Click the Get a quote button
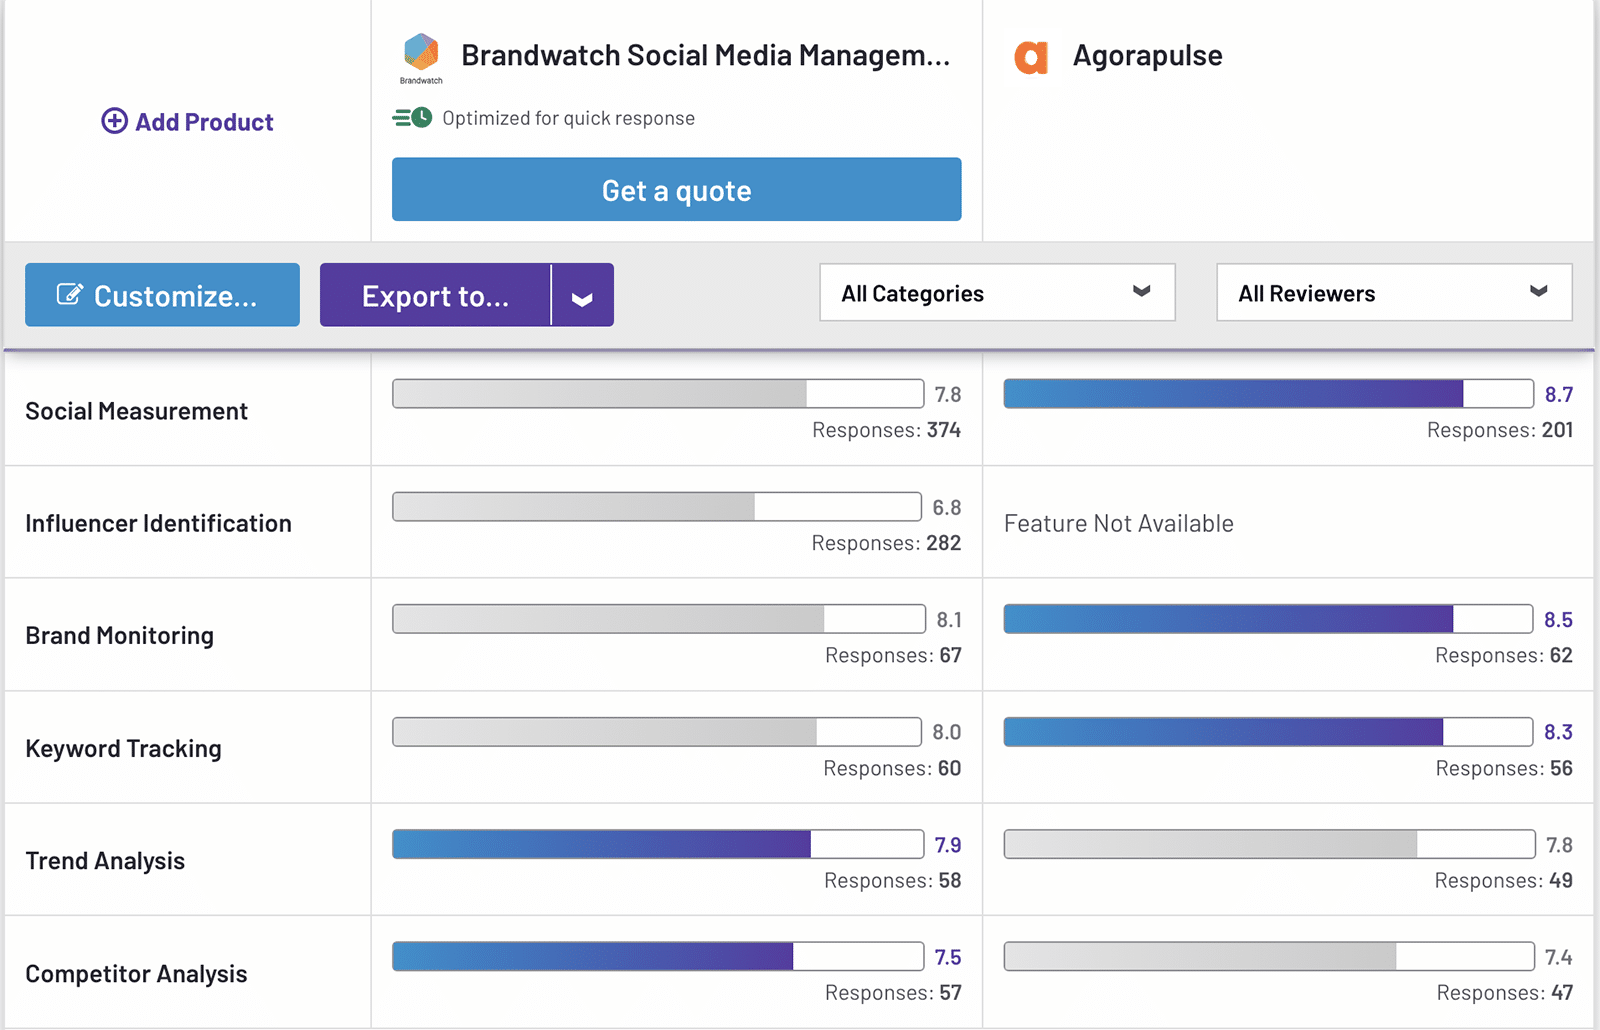This screenshot has height=1030, width=1600. [x=677, y=189]
